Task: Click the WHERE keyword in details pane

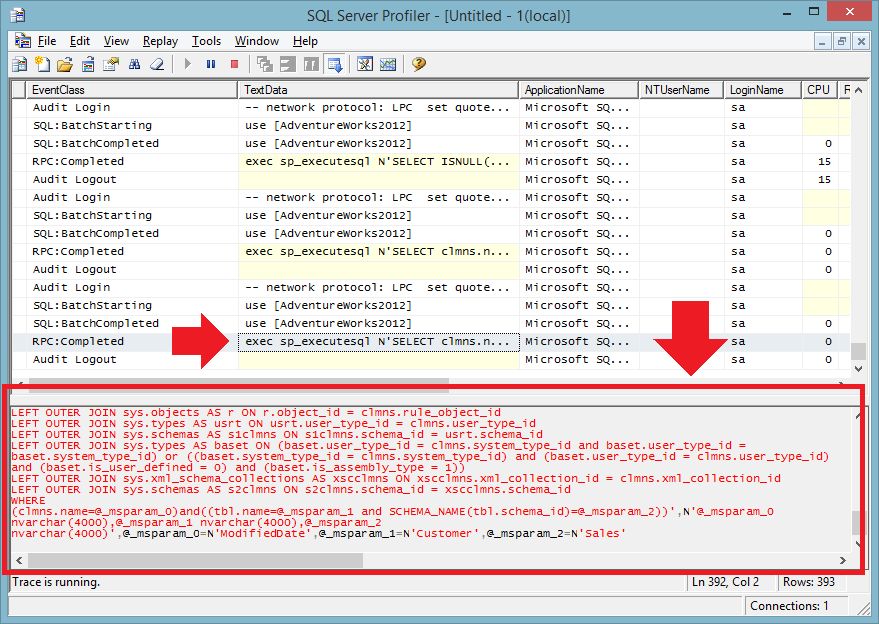Action: (28, 500)
